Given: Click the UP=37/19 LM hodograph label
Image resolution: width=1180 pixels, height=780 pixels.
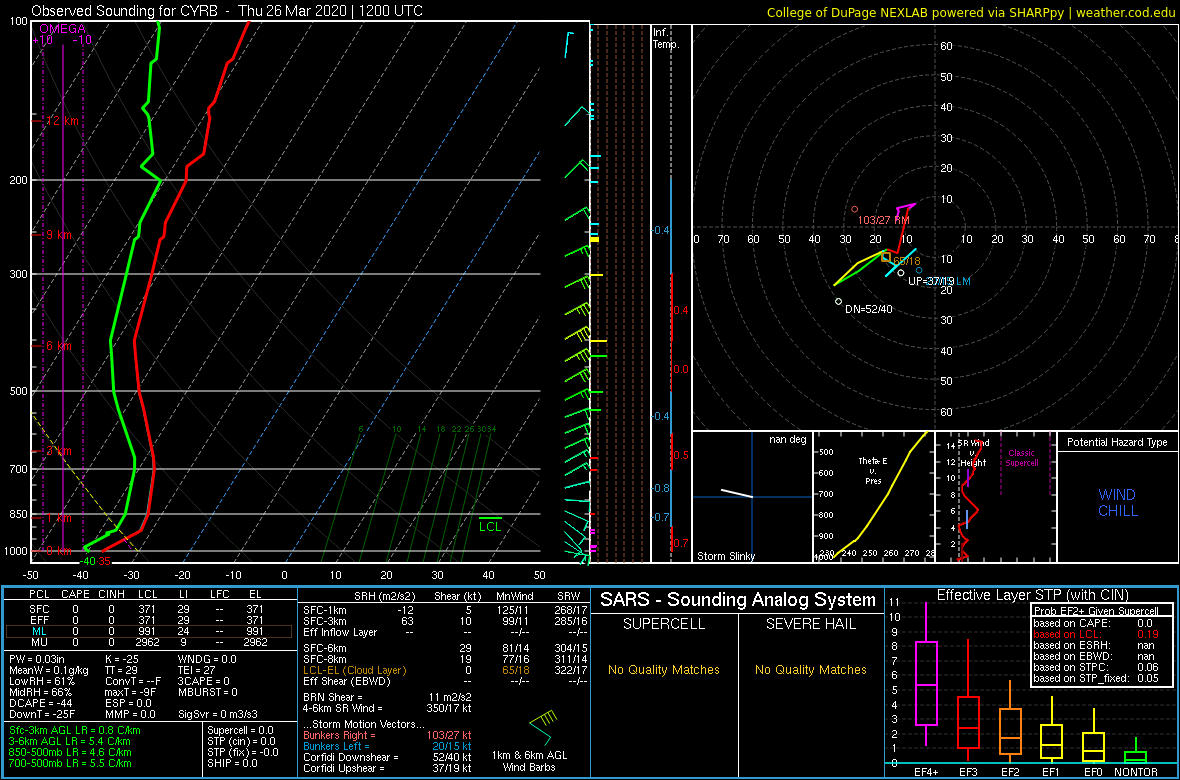Looking at the screenshot, I should tap(940, 281).
